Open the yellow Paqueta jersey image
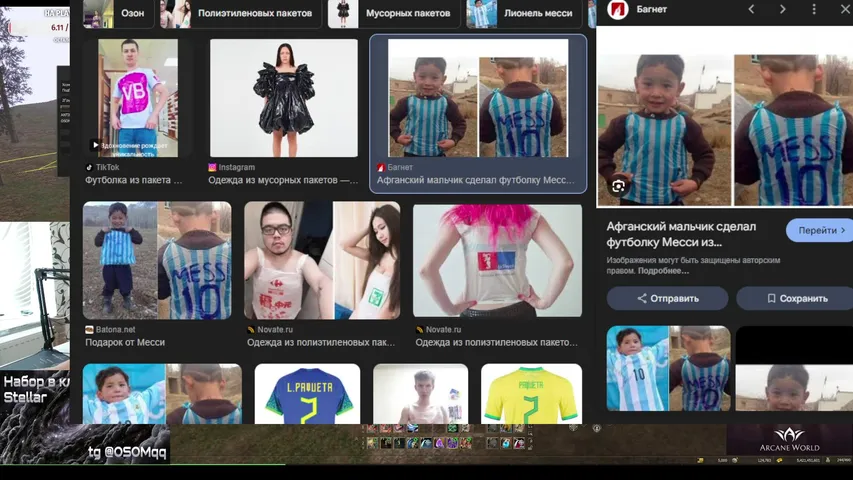This screenshot has width=853, height=480. pyautogui.click(x=531, y=394)
